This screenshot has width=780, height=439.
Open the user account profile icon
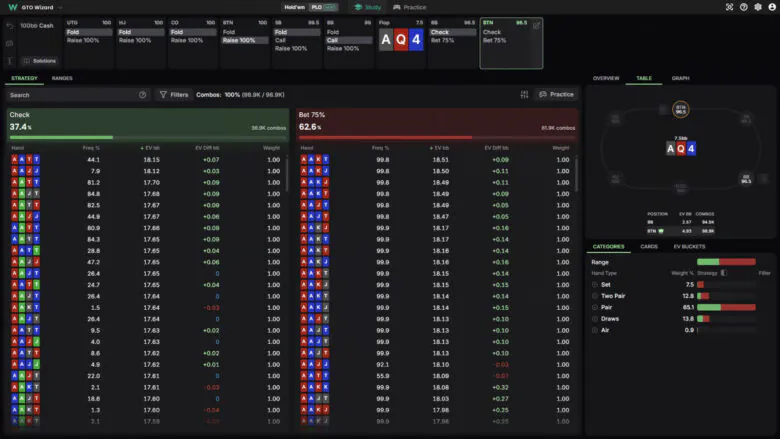pos(772,7)
